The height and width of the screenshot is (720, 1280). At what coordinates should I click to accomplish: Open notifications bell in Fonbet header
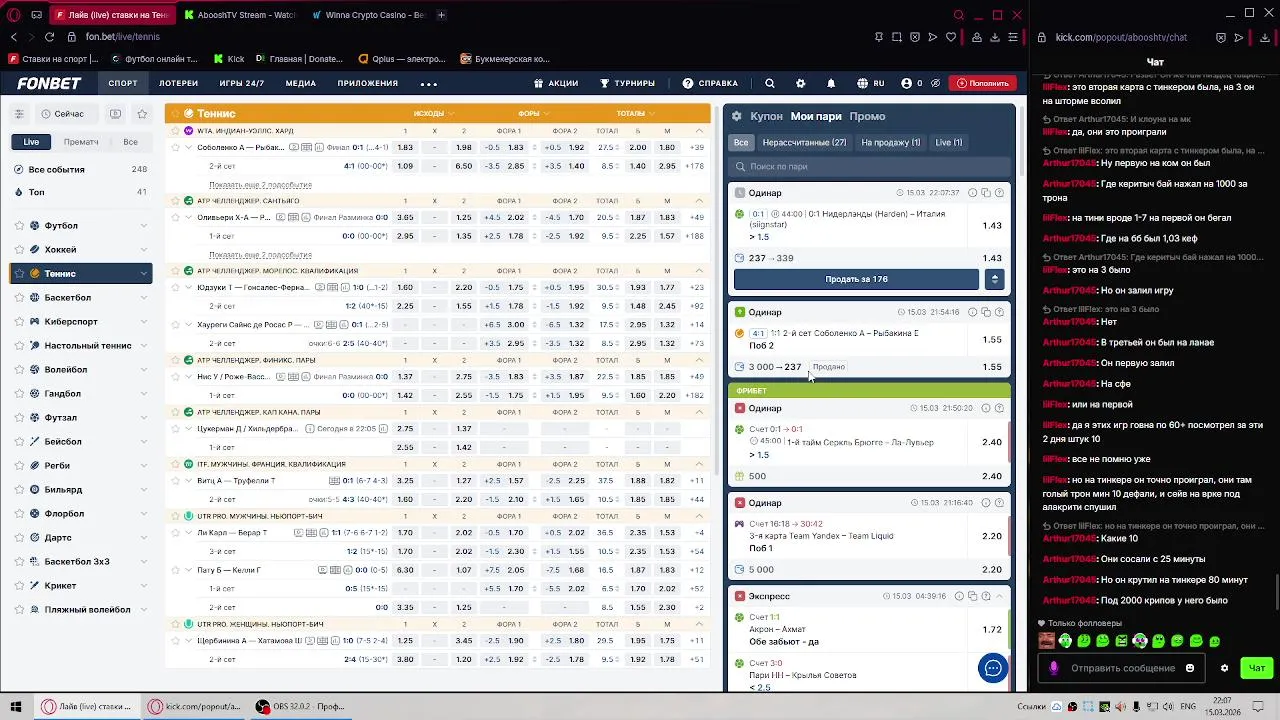[x=830, y=83]
